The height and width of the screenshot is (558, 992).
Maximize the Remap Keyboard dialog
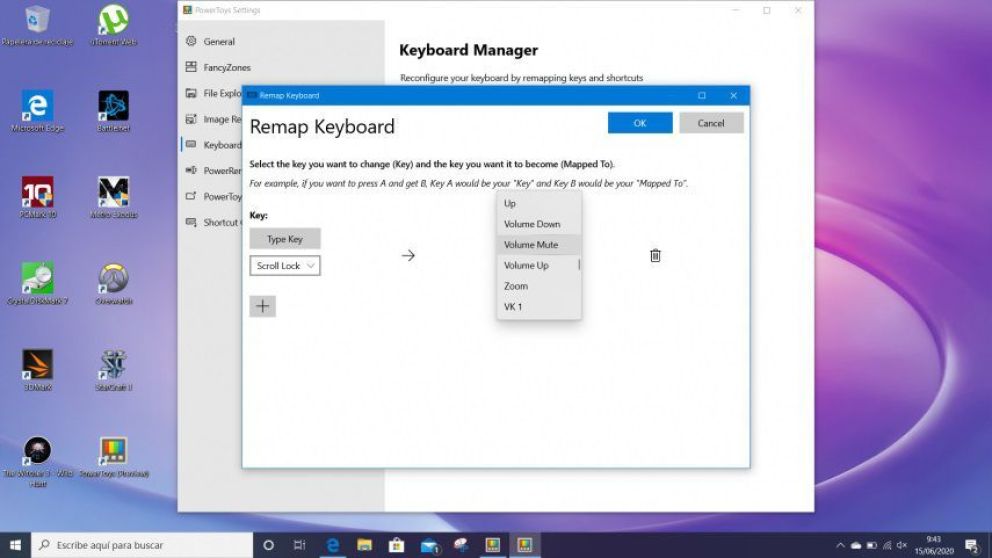click(x=702, y=96)
